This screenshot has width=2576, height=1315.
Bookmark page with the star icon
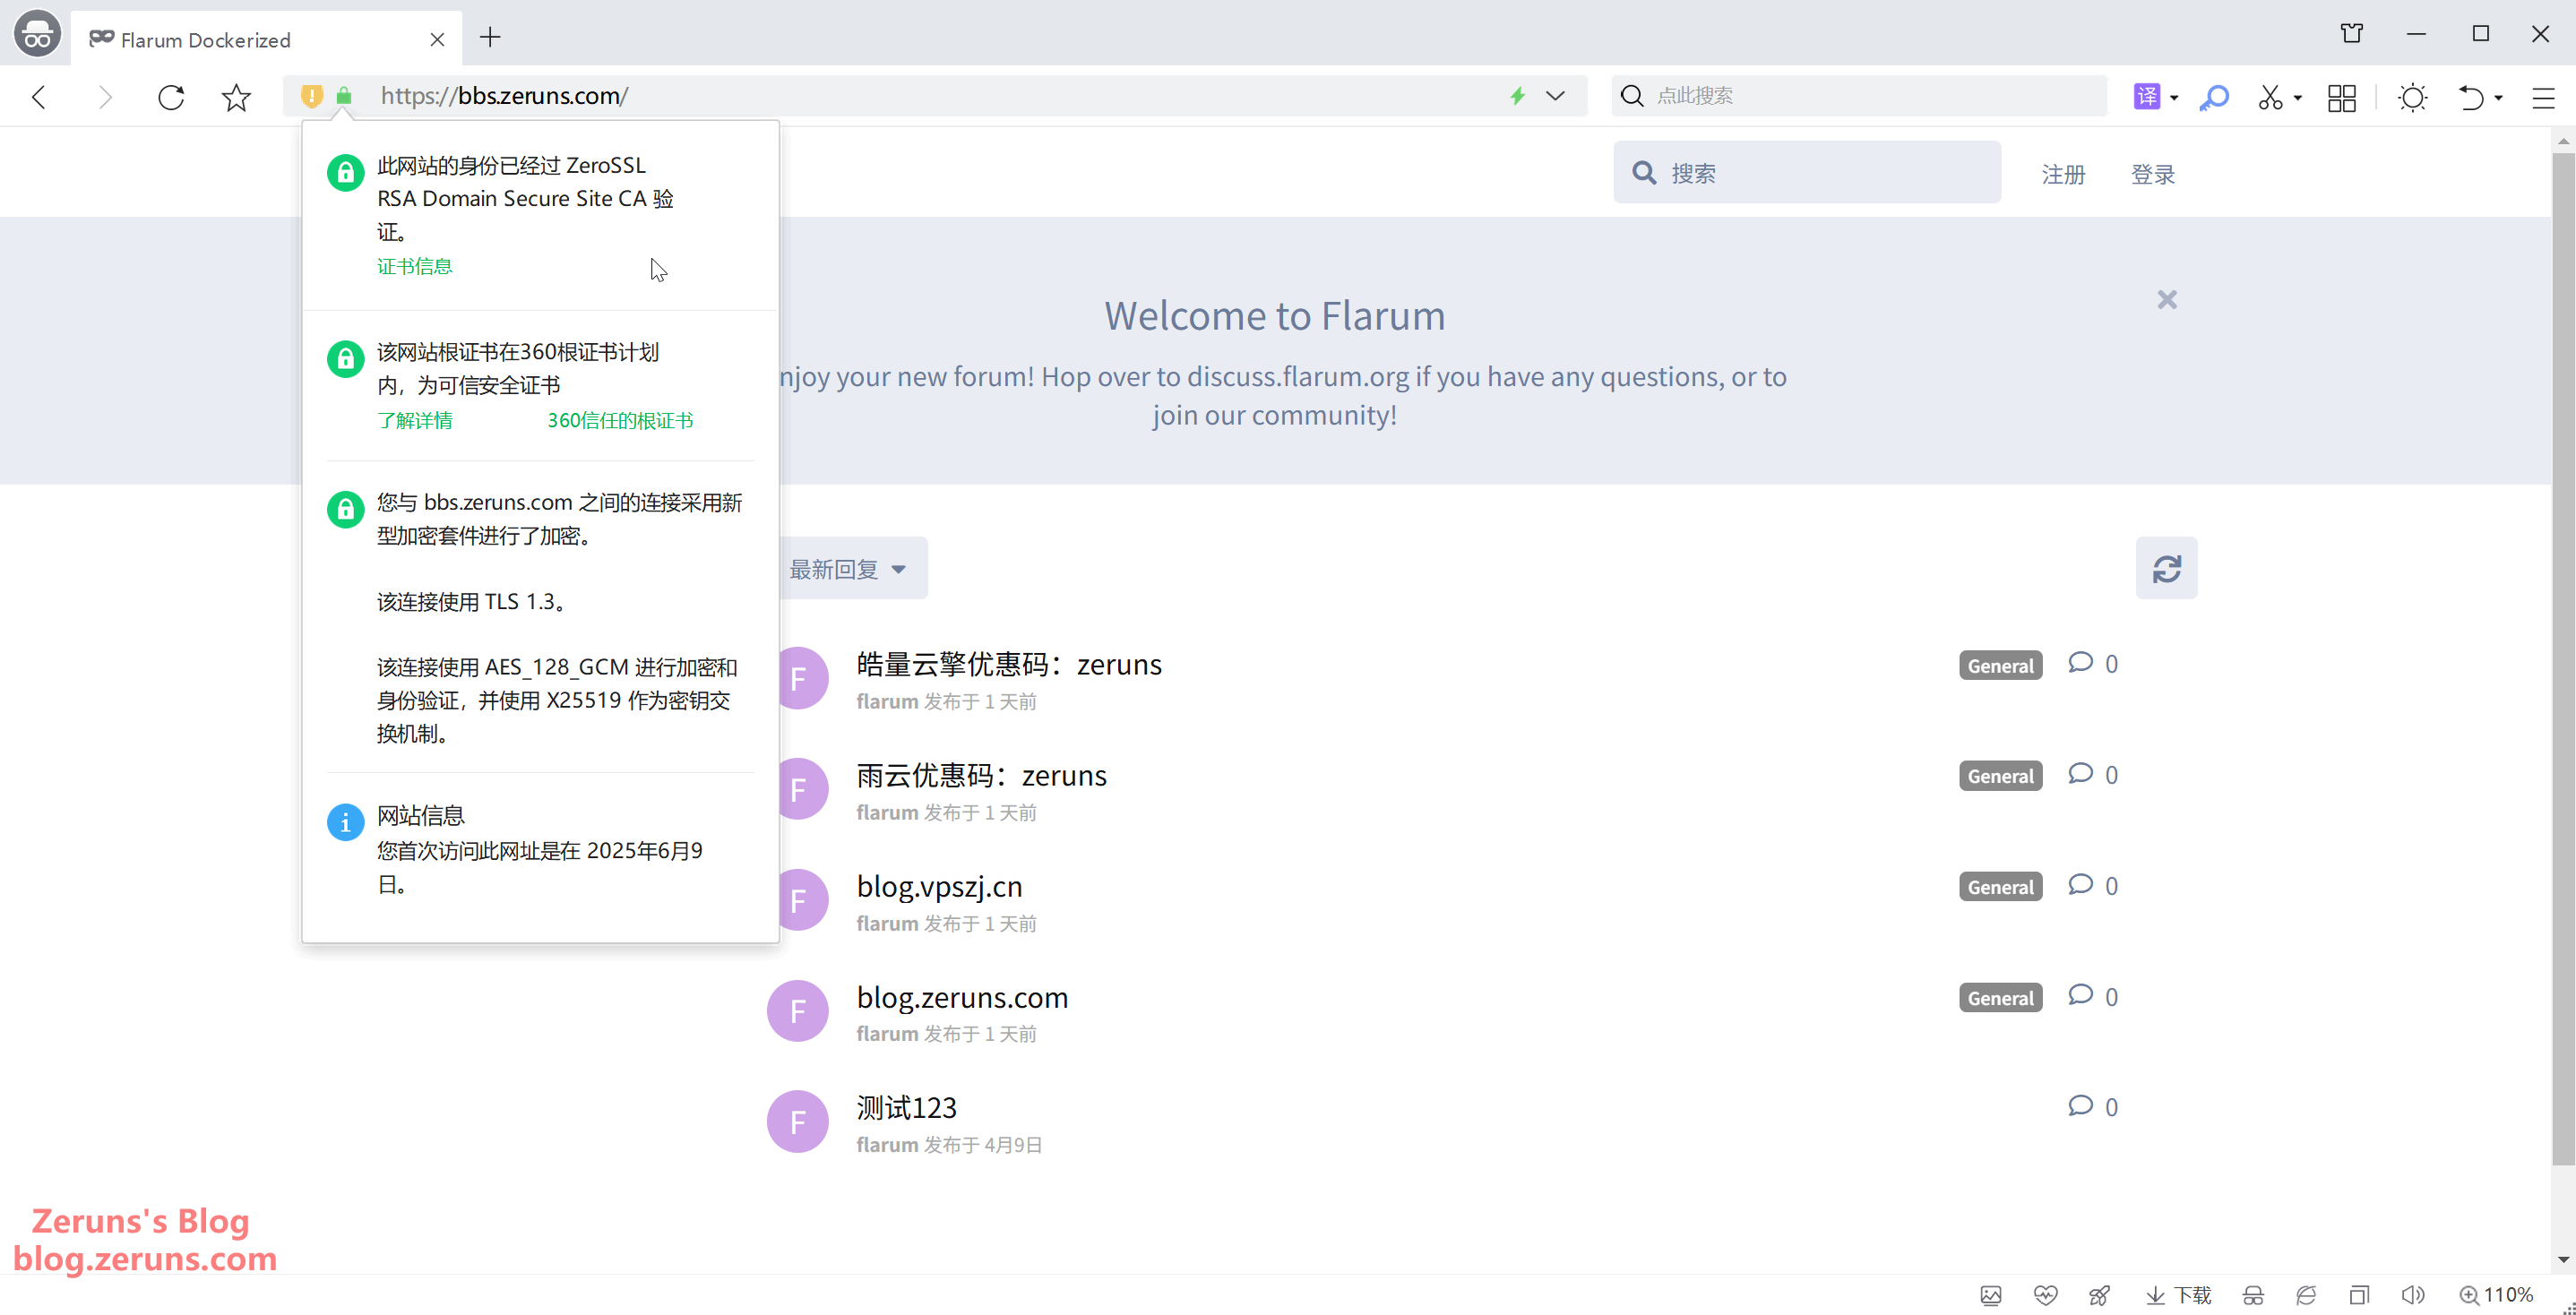[236, 97]
